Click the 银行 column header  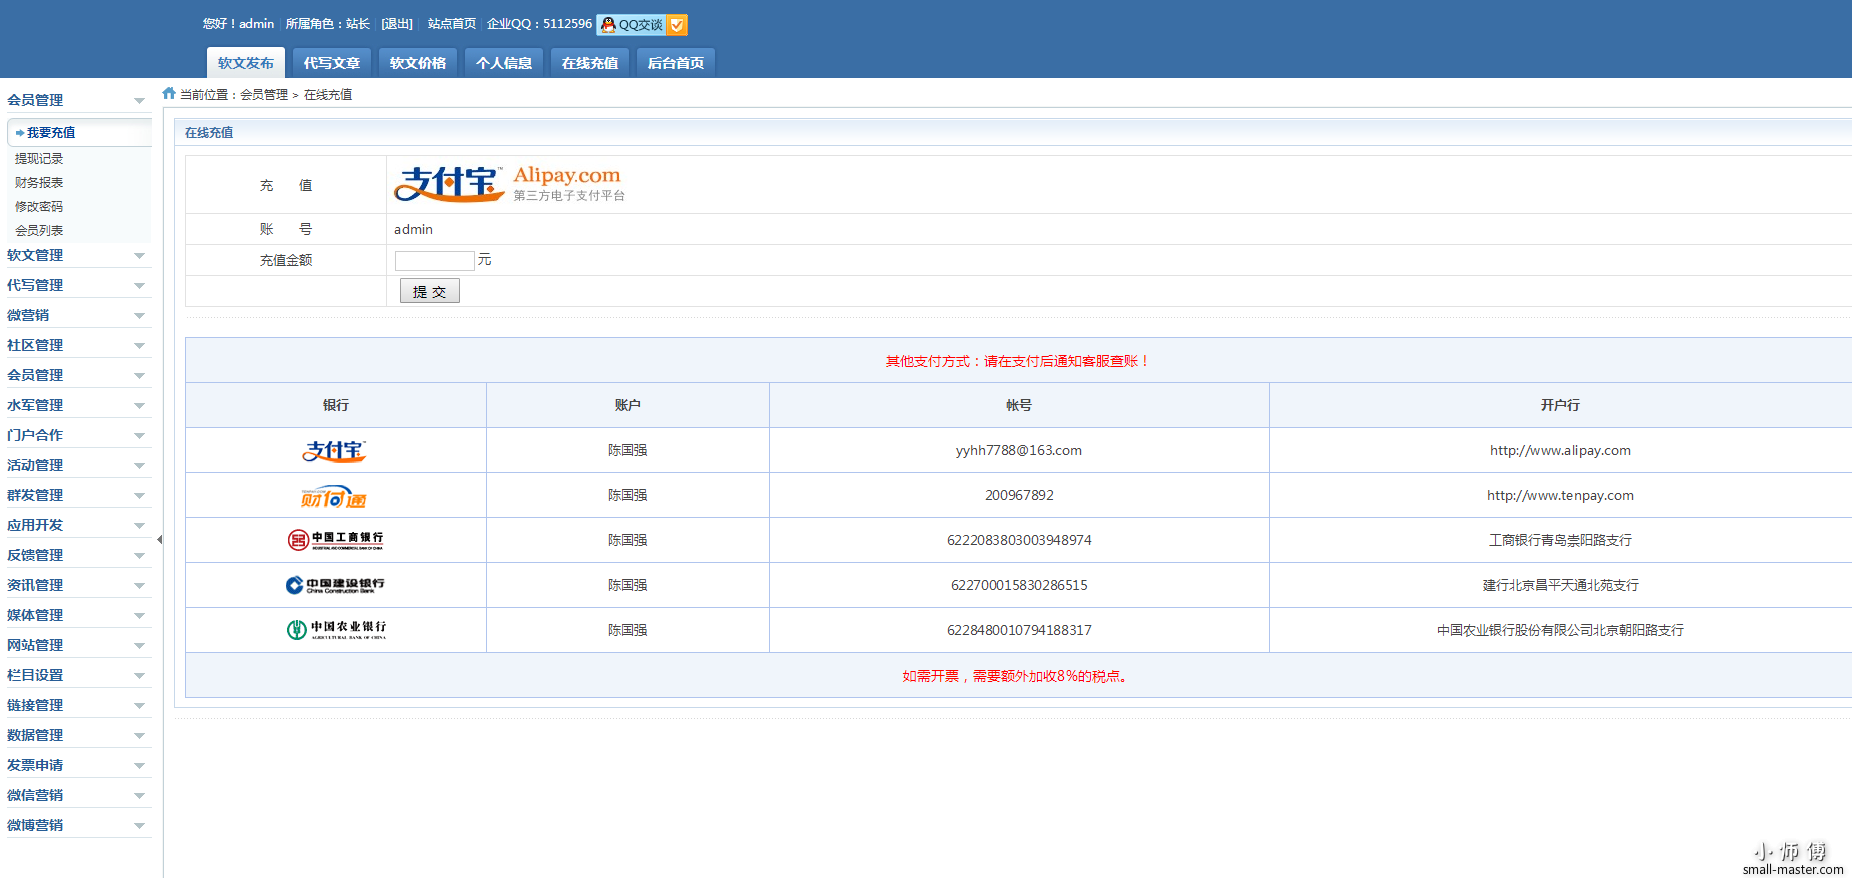click(336, 405)
